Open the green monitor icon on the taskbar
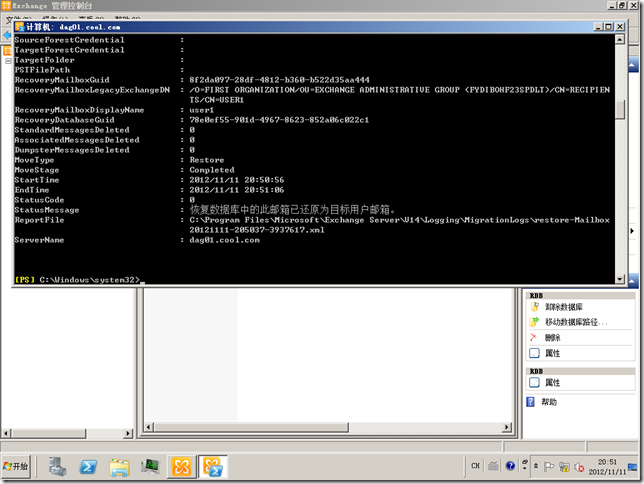 [x=150, y=467]
